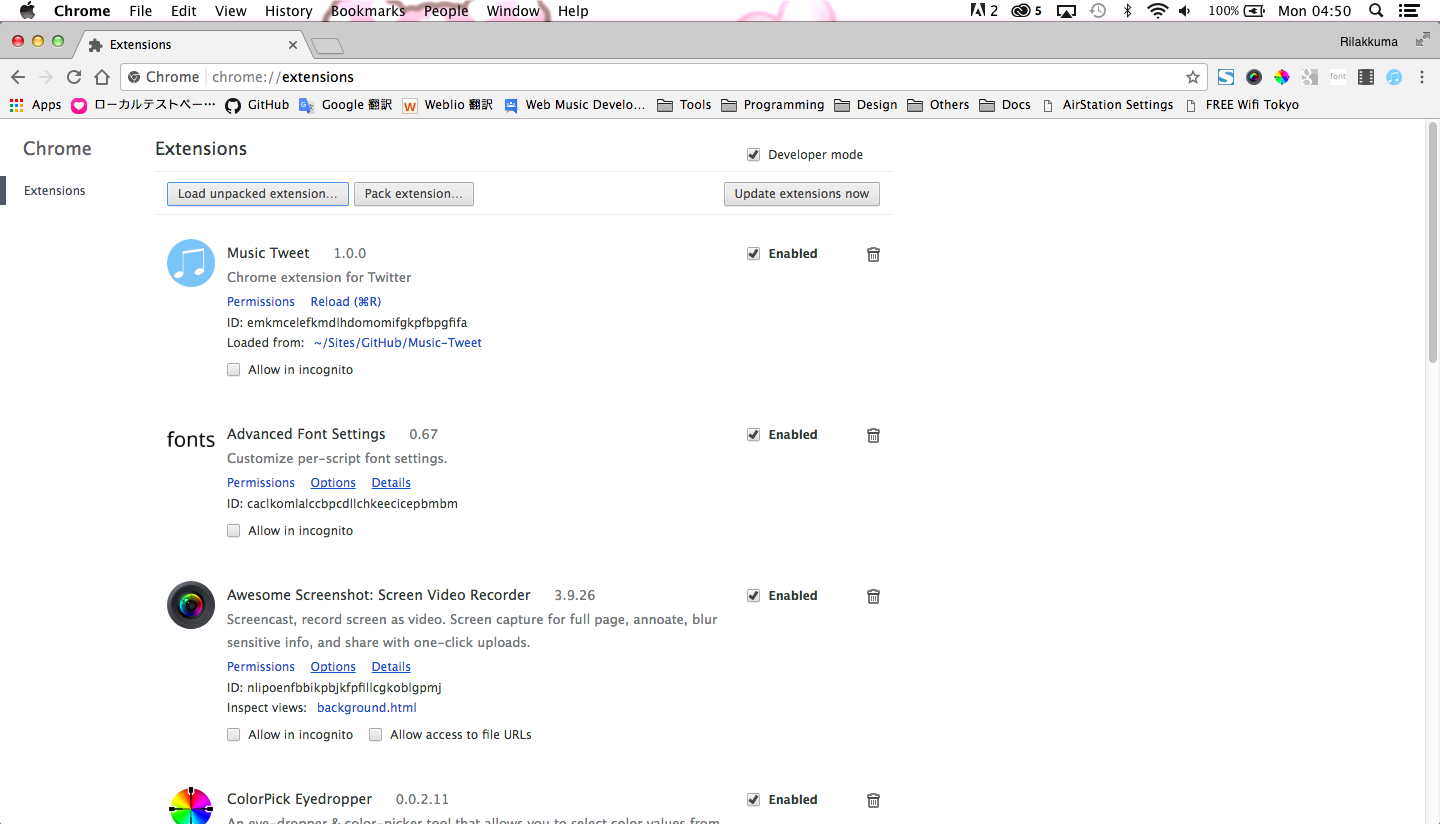Reload the Music Tweet extension link
Screen dimensions: 1440x824
click(346, 301)
